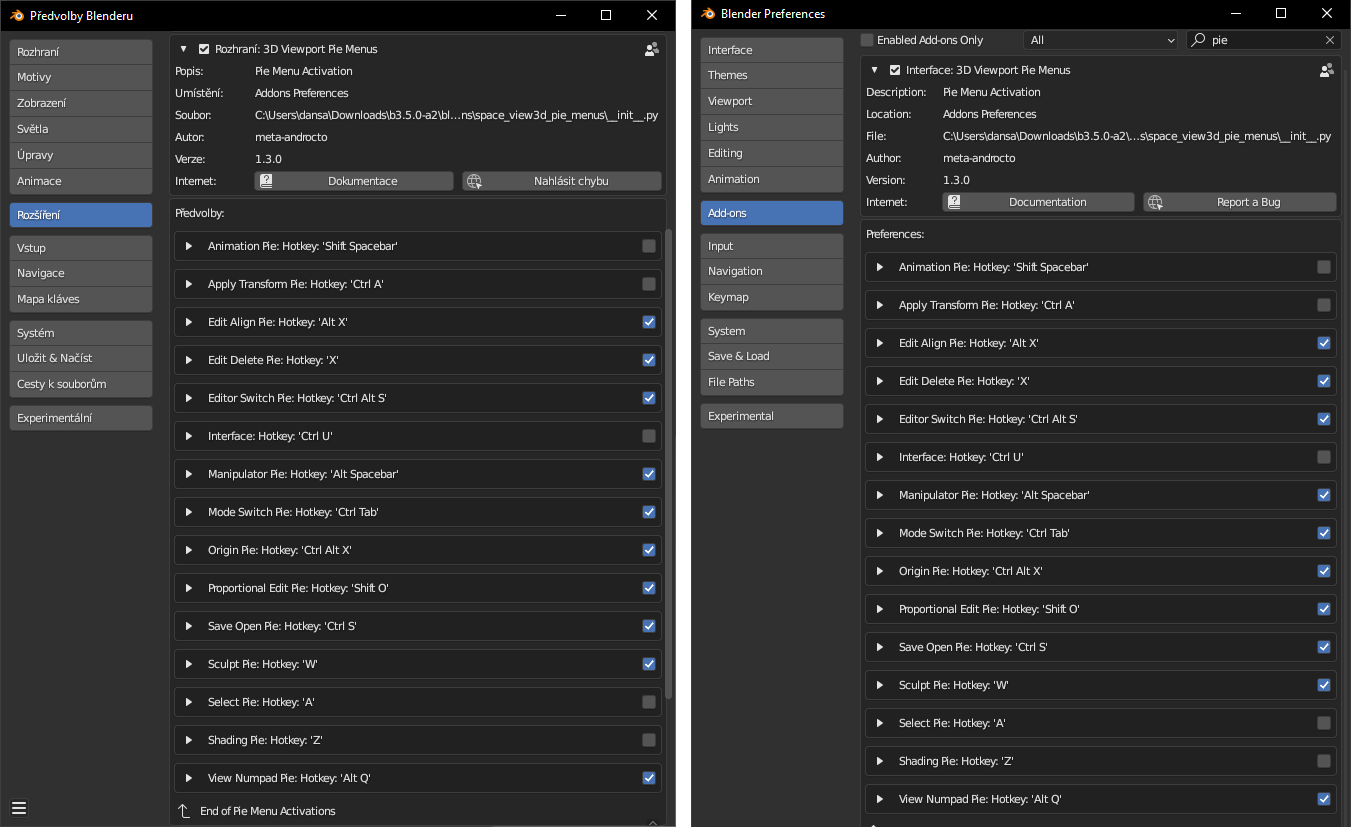
Task: Enable Interface 'Ctrl U' checkbox in English window
Action: coord(1324,457)
